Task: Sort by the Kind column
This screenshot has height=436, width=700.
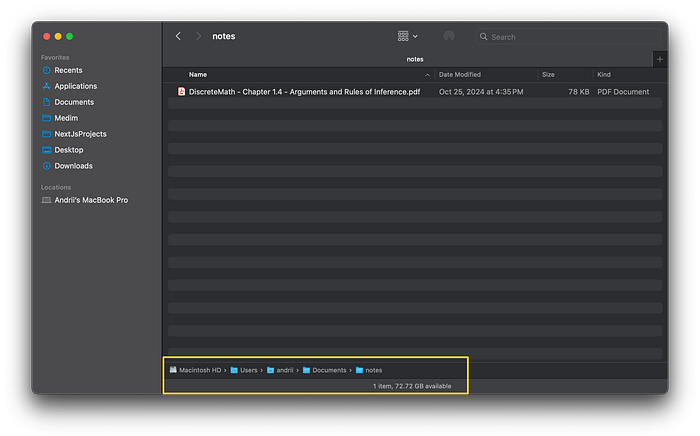Action: coord(604,75)
